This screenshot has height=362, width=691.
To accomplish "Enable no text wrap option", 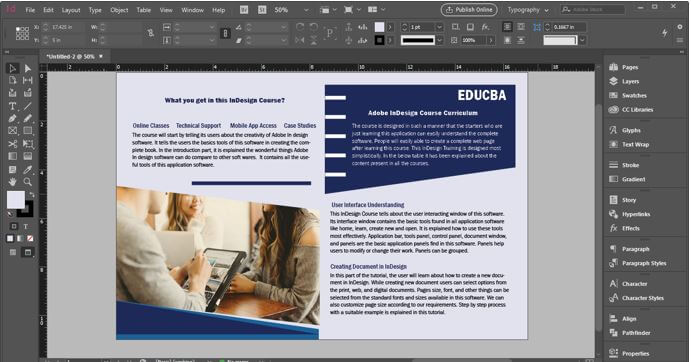I will [x=507, y=27].
